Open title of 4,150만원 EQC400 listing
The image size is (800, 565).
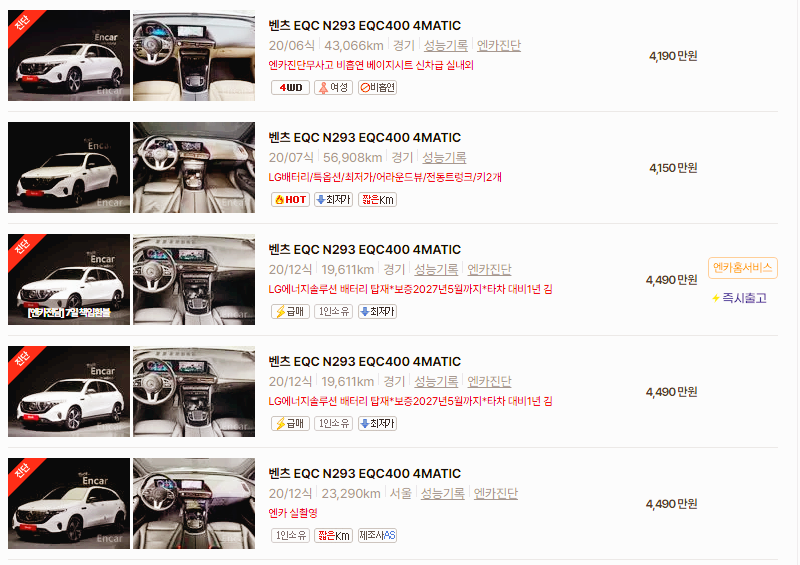pyautogui.click(x=364, y=138)
